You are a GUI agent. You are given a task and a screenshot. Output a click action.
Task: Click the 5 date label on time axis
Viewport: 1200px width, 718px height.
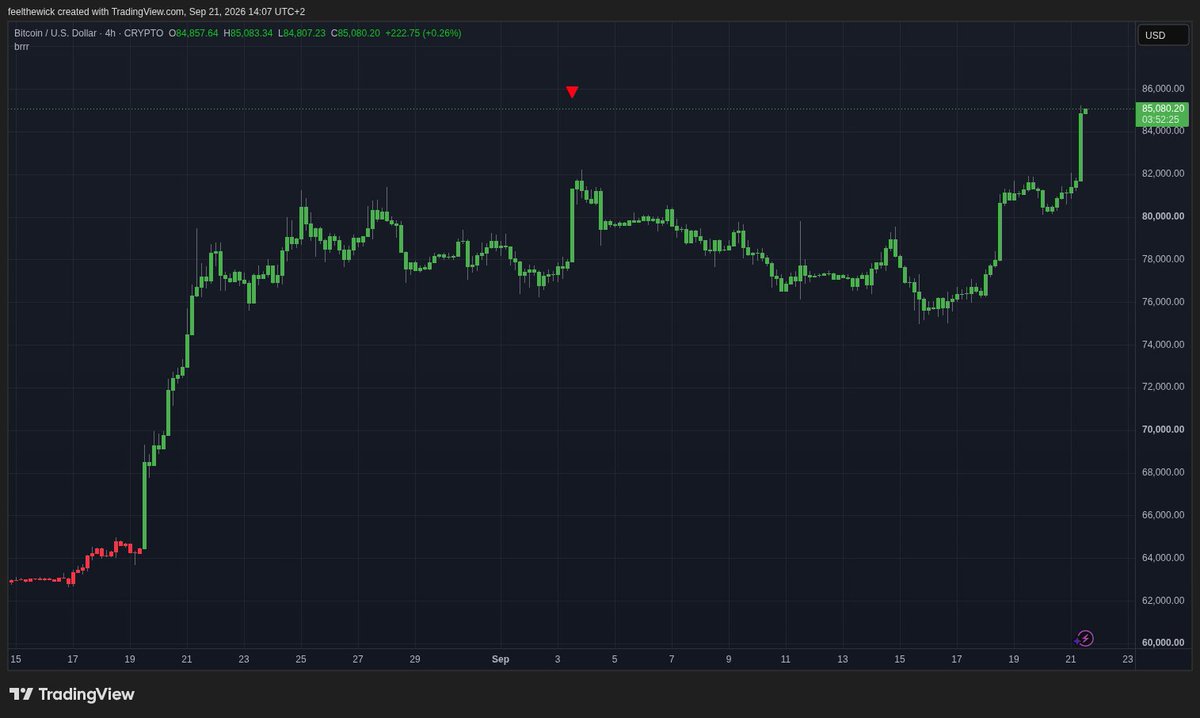[615, 659]
